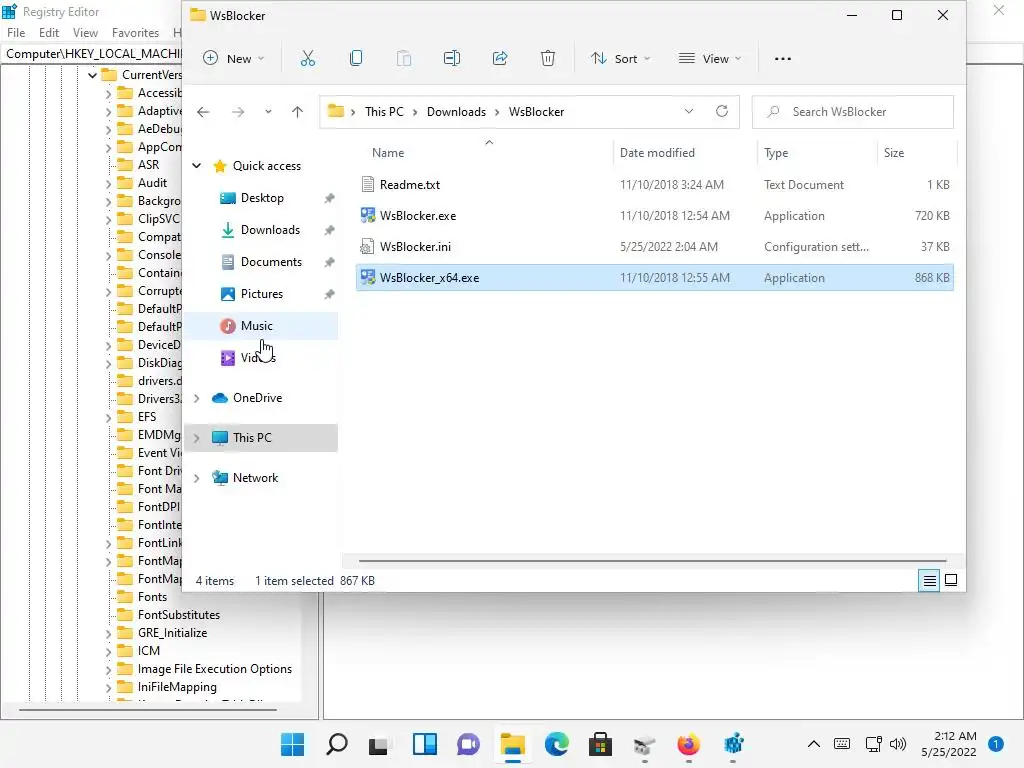Screen dimensions: 1024x768
Task: Open the New dropdown menu
Action: (x=234, y=59)
